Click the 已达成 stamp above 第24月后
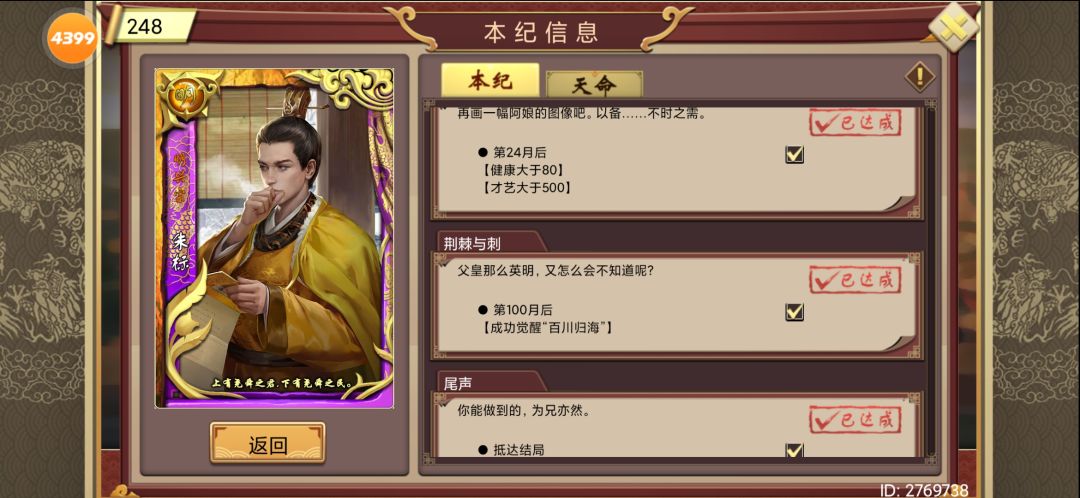 855,123
